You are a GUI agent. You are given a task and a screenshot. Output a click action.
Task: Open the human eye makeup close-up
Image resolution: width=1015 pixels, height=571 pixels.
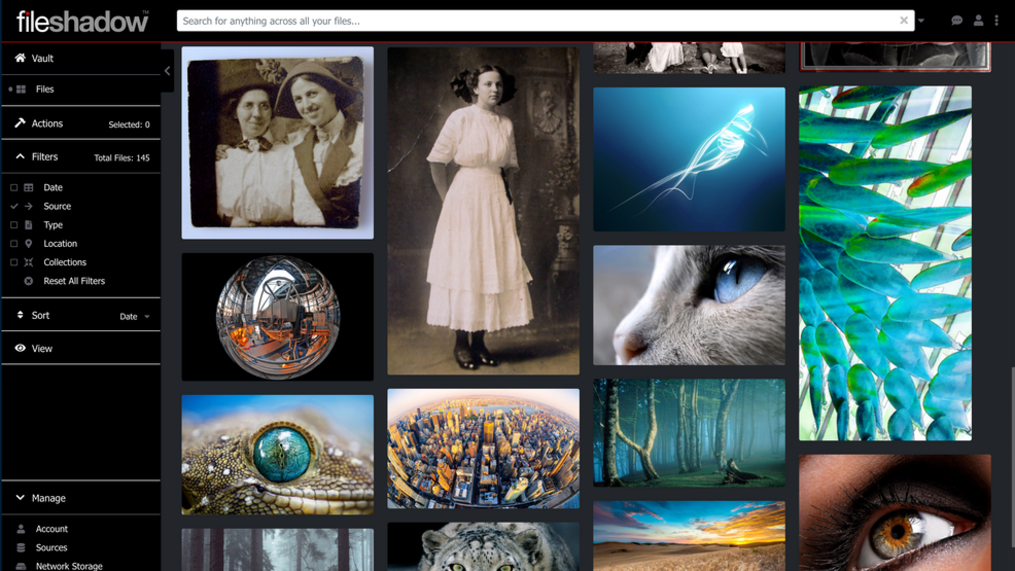click(x=895, y=513)
